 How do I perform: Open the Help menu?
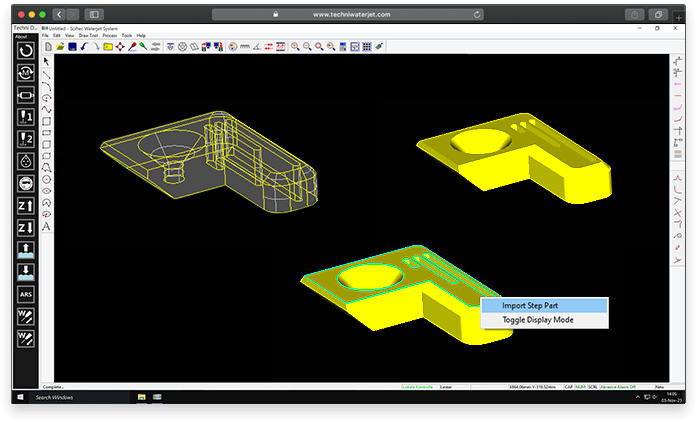pyautogui.click(x=141, y=36)
